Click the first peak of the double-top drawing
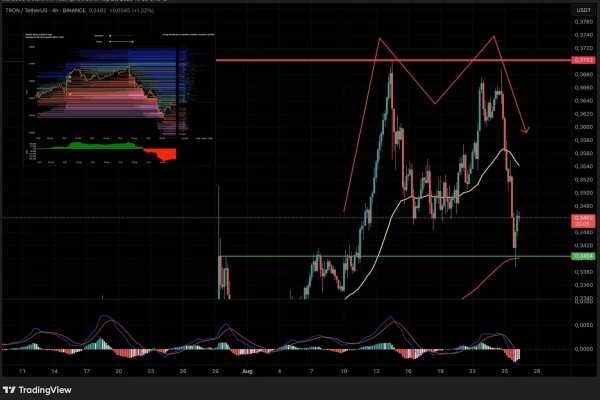Viewport: 600px width, 400px height. (x=380, y=39)
